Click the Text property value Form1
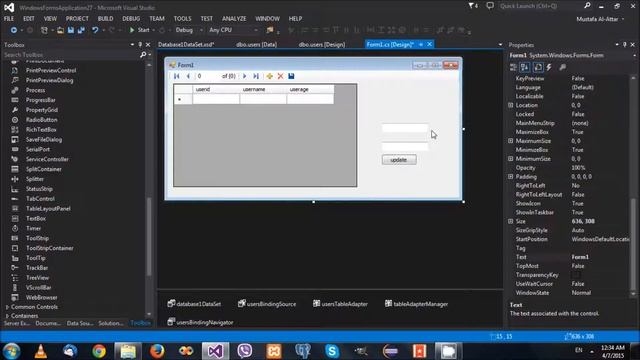Screen dimensions: 640x360 pyautogui.click(x=580, y=257)
